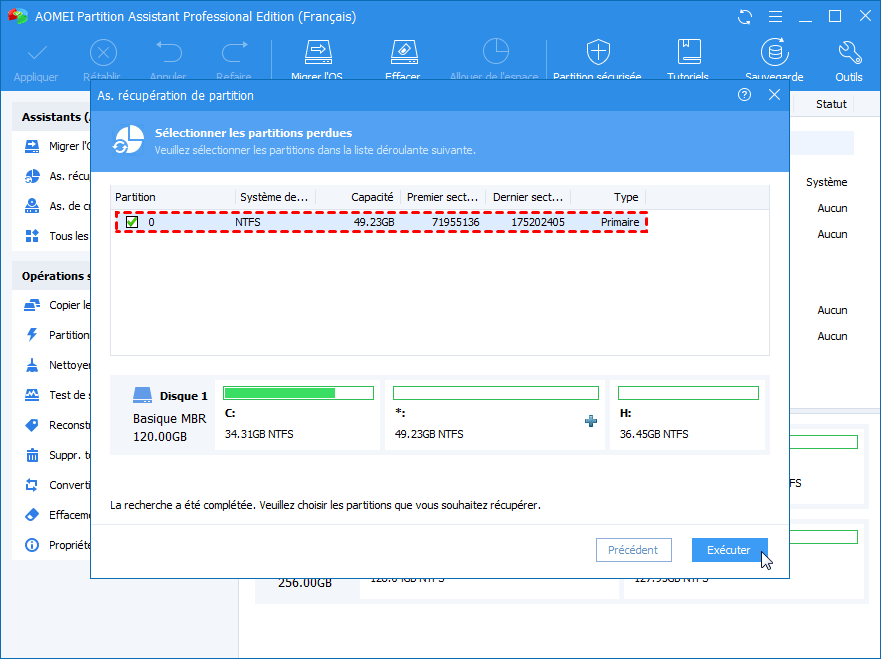This screenshot has height=659, width=881.
Task: Click the Statut column header in main window
Action: [x=831, y=104]
